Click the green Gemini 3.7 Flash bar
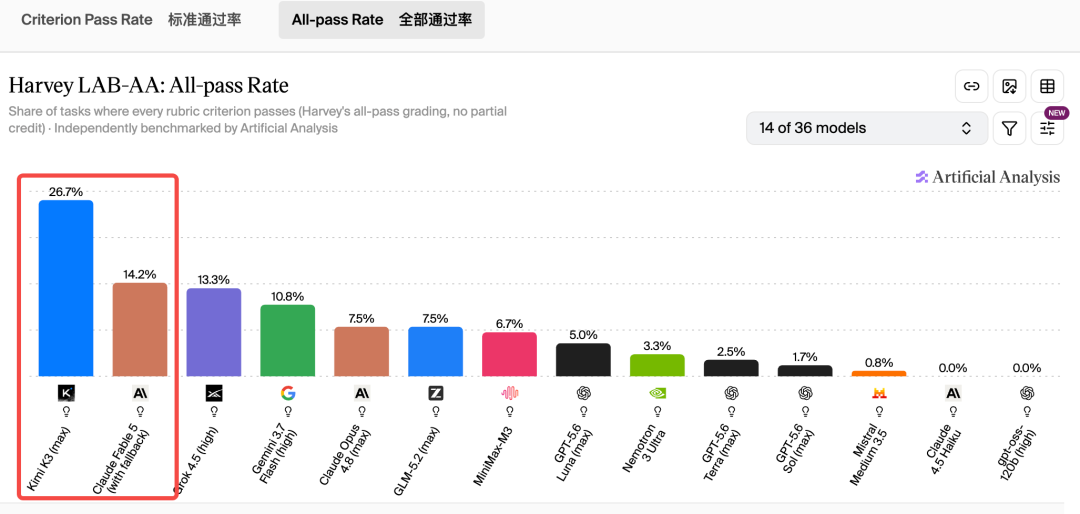 (288, 340)
